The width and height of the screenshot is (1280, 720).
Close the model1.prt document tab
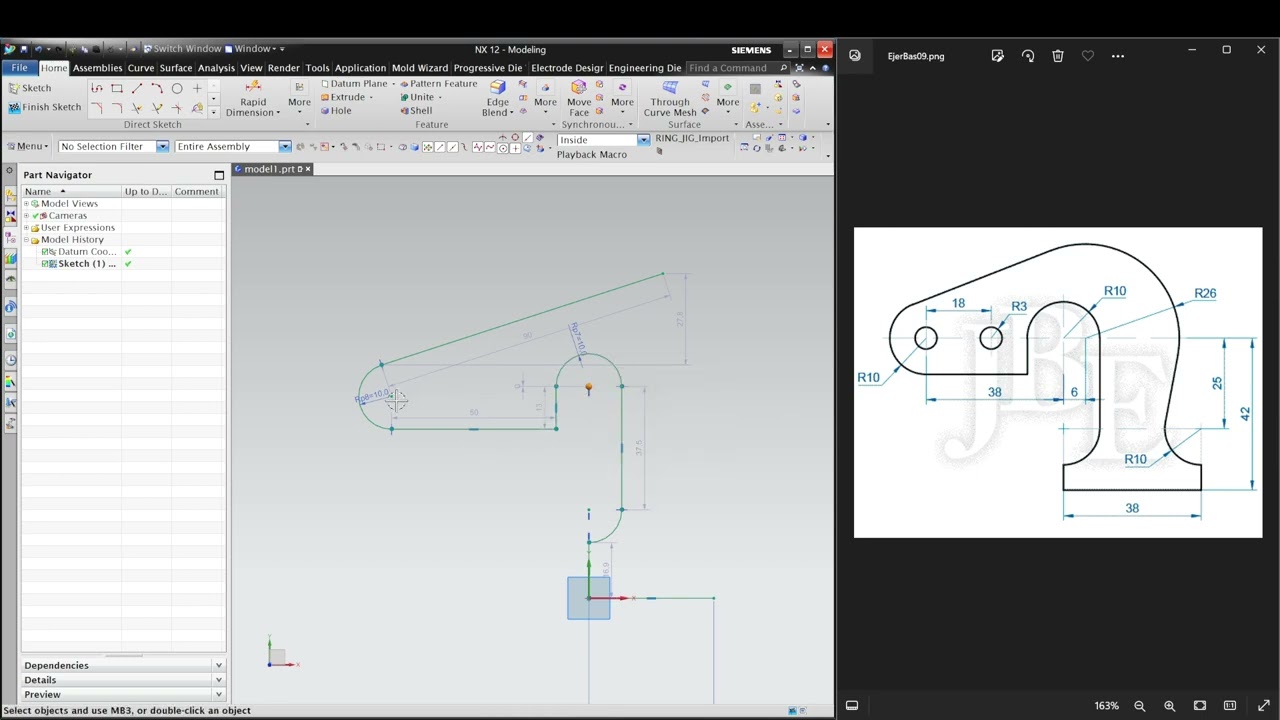[x=308, y=169]
